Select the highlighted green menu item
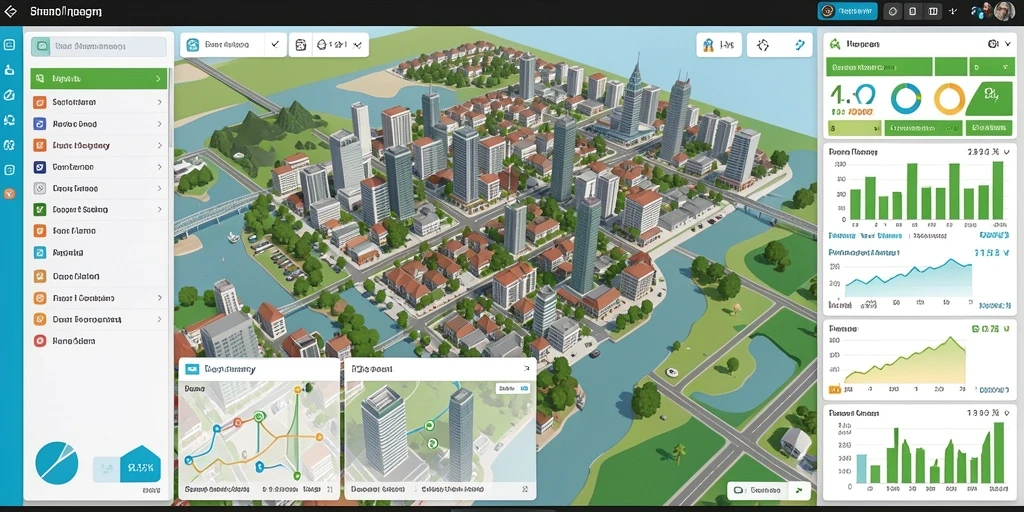Screen dimensions: 1024x512 99,78
